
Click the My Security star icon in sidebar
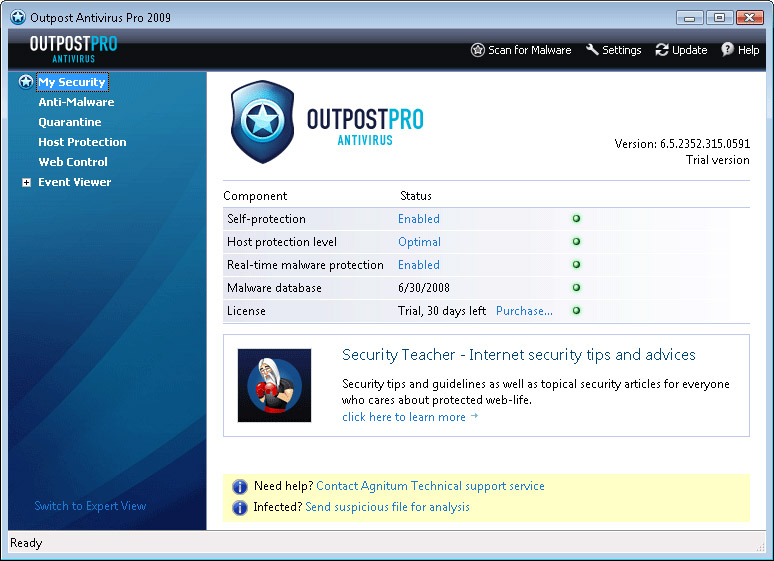26,81
